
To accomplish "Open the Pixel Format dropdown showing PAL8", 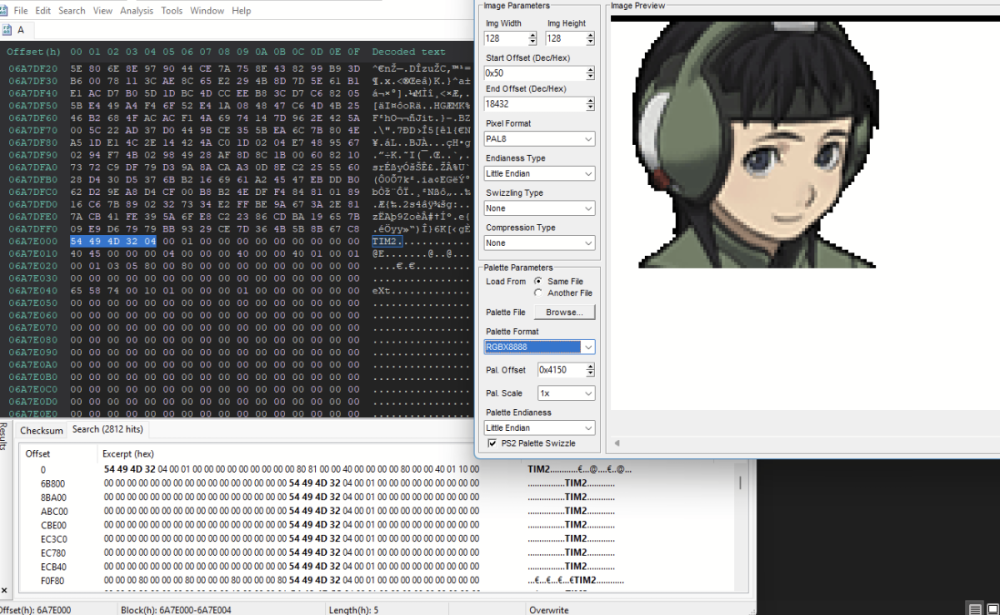I will click(540, 138).
